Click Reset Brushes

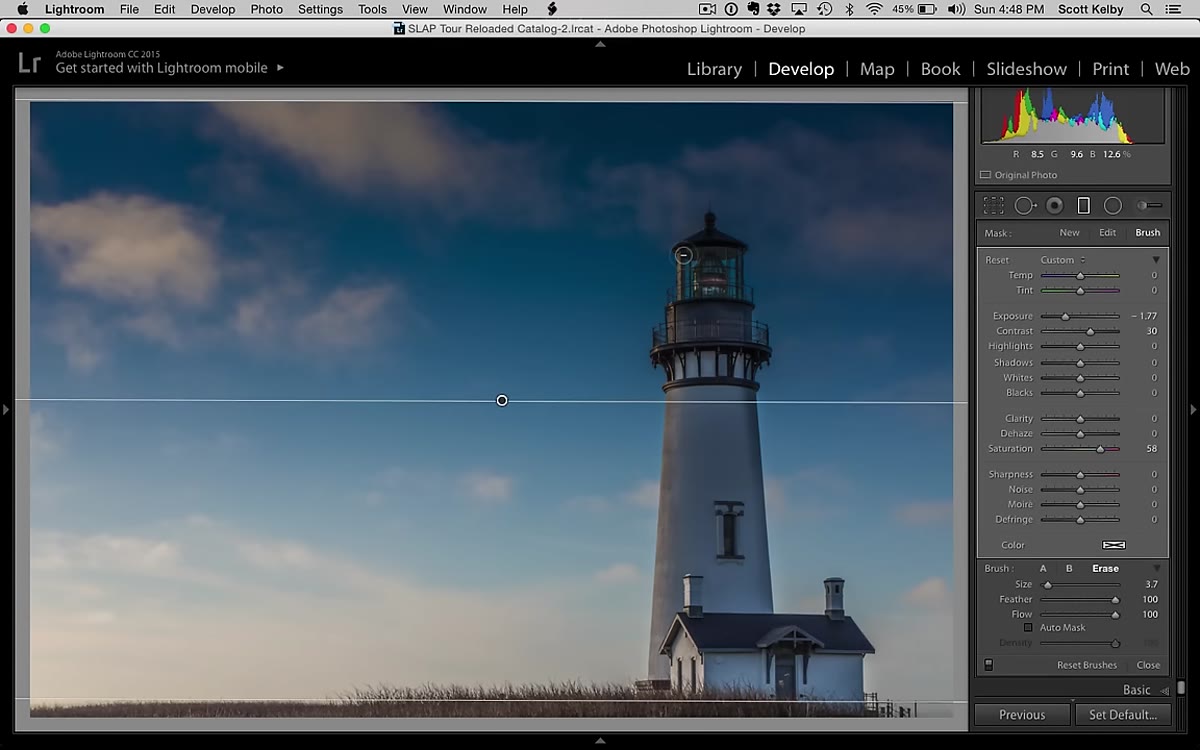(x=1087, y=665)
